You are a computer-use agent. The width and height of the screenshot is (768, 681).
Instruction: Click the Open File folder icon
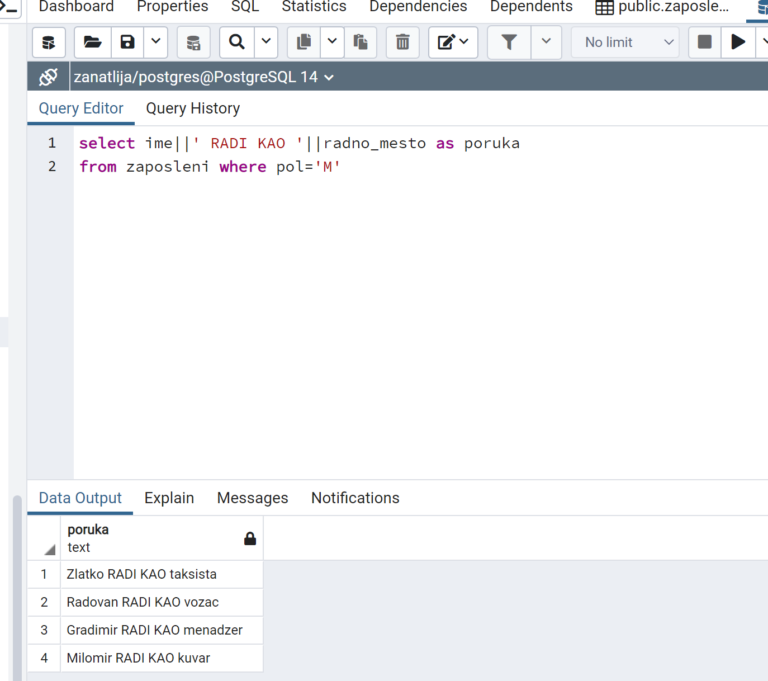tap(92, 43)
